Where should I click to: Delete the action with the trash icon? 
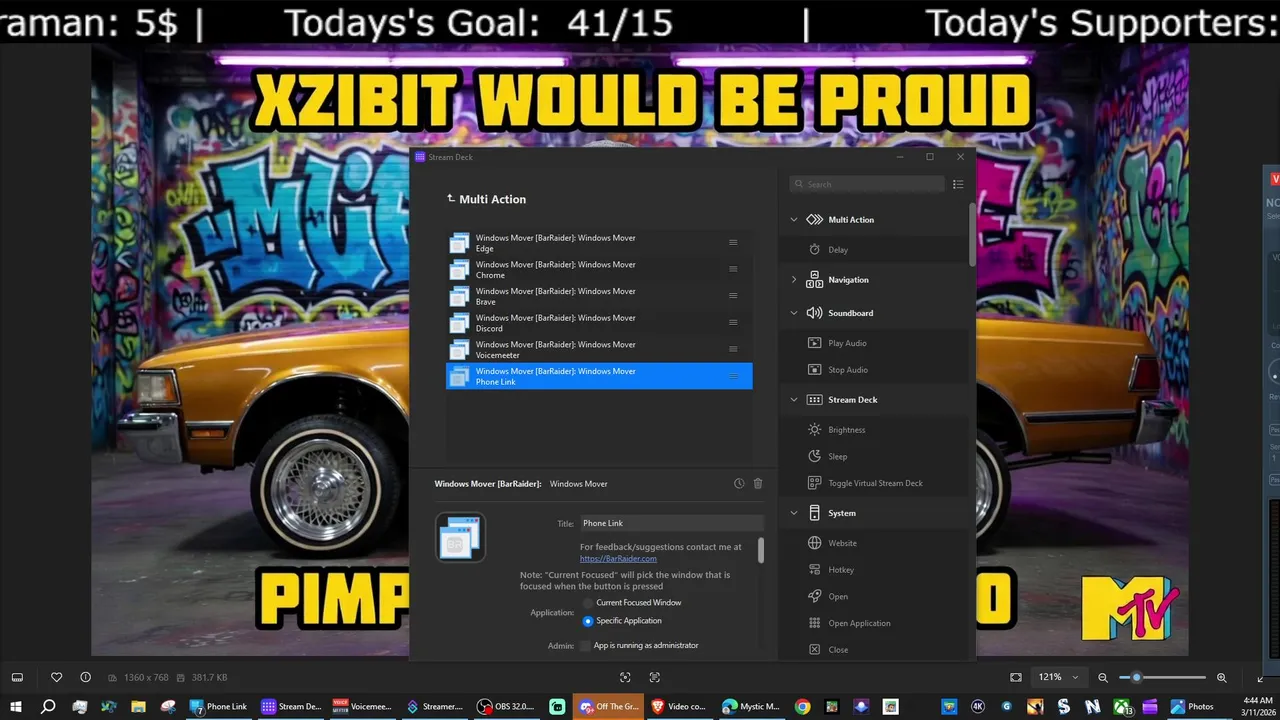758,483
